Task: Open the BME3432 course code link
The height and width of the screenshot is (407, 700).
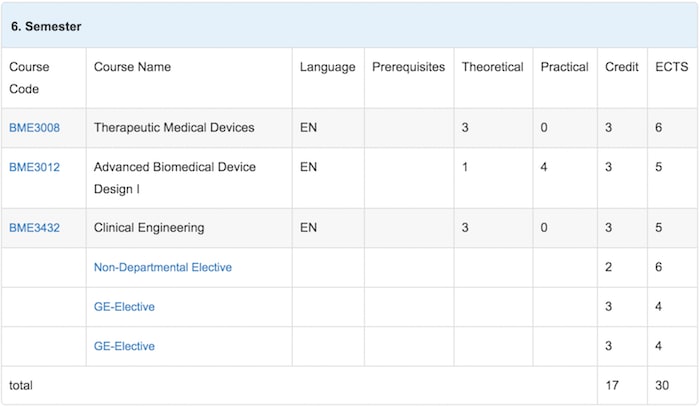Action: click(34, 228)
